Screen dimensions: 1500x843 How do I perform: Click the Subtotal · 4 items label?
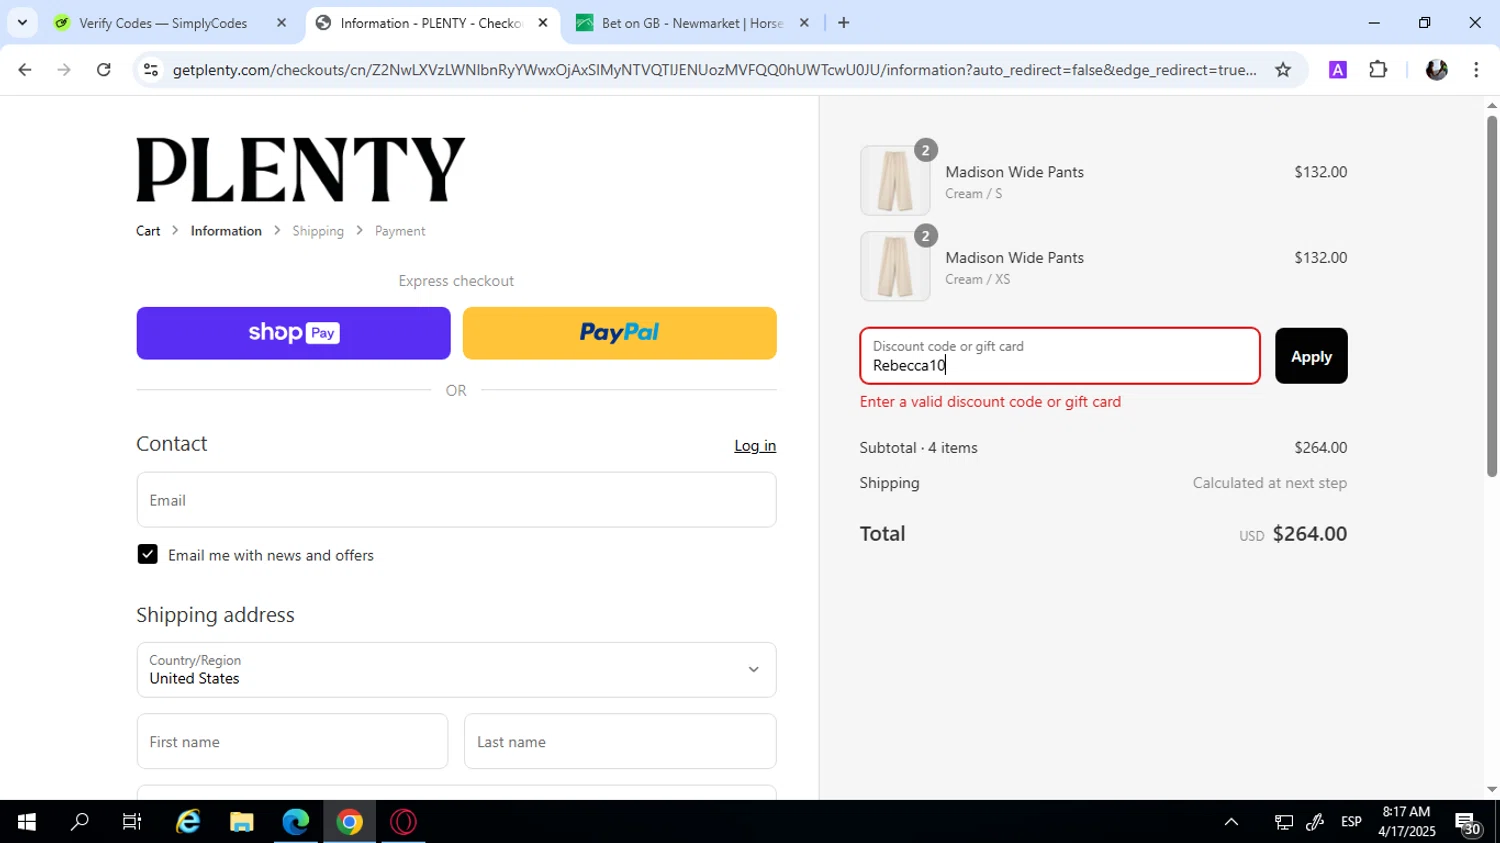(919, 448)
